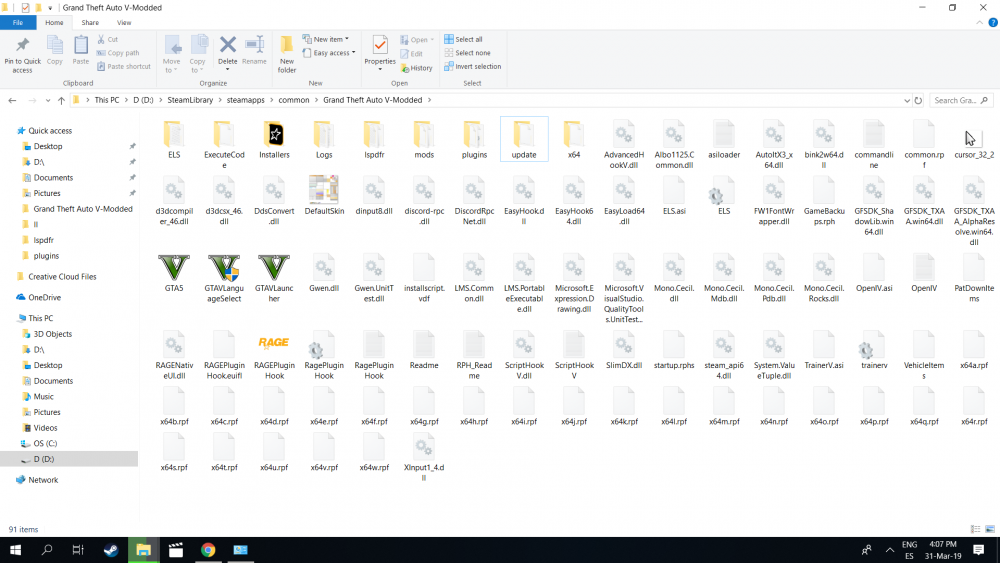Refresh the current folder view
1000x563 pixels.
918,101
